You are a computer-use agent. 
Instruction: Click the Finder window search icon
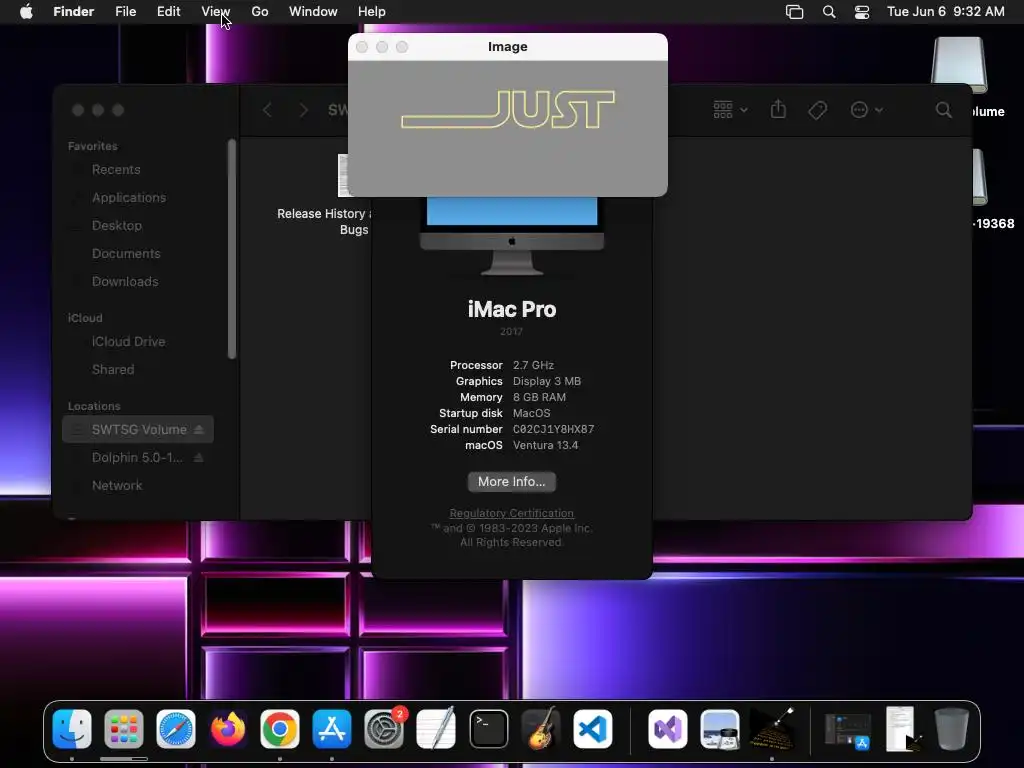click(x=943, y=110)
